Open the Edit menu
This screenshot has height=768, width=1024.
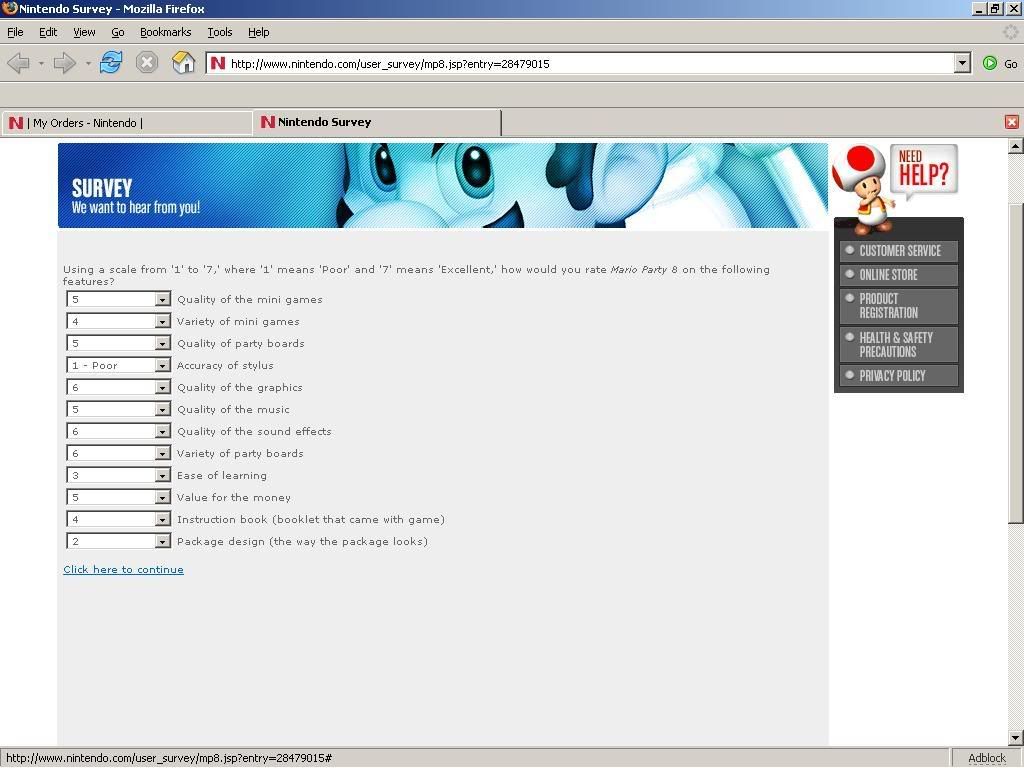pyautogui.click(x=48, y=32)
